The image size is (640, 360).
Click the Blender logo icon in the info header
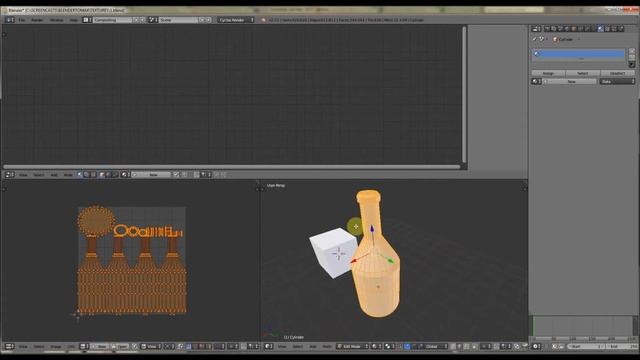[x=263, y=20]
